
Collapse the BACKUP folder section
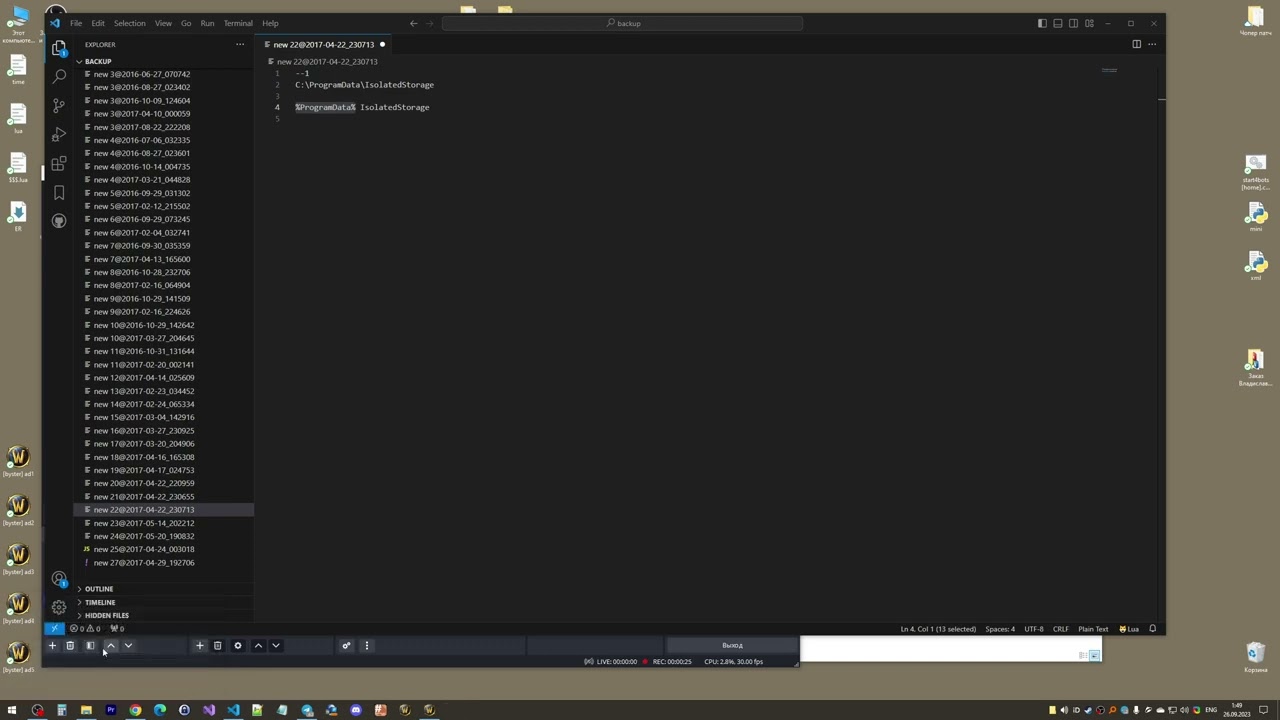click(164, 61)
